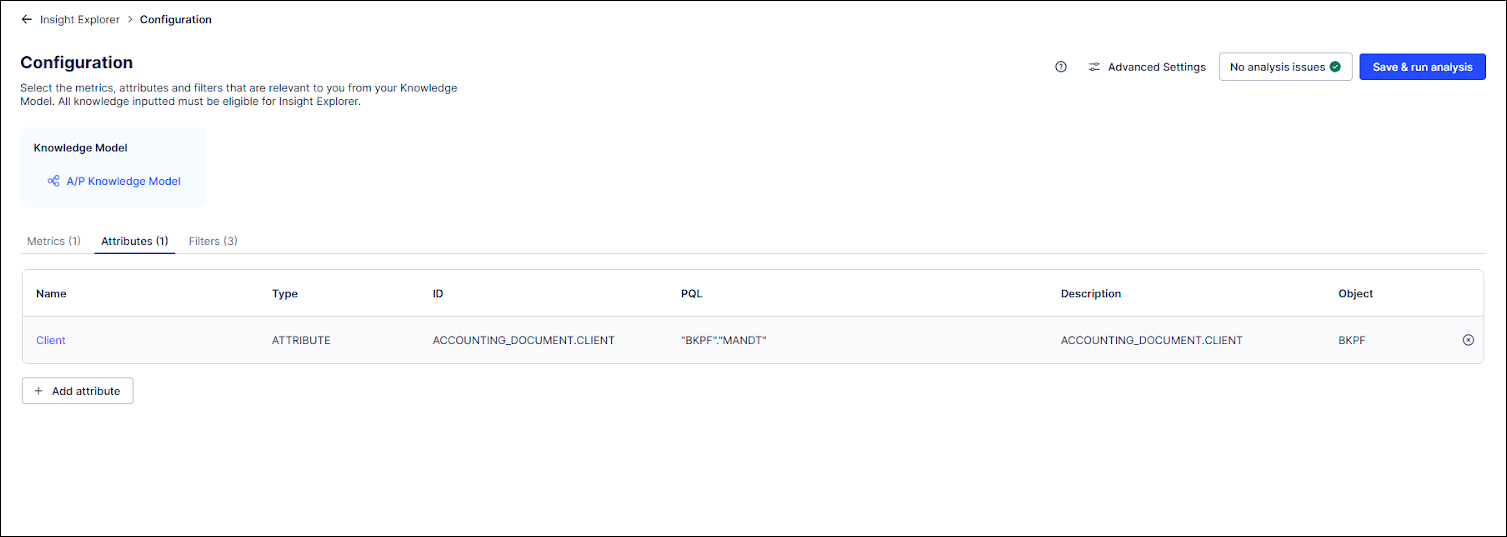Image resolution: width=1507 pixels, height=537 pixels.
Task: Click the Object column header
Action: (1356, 294)
